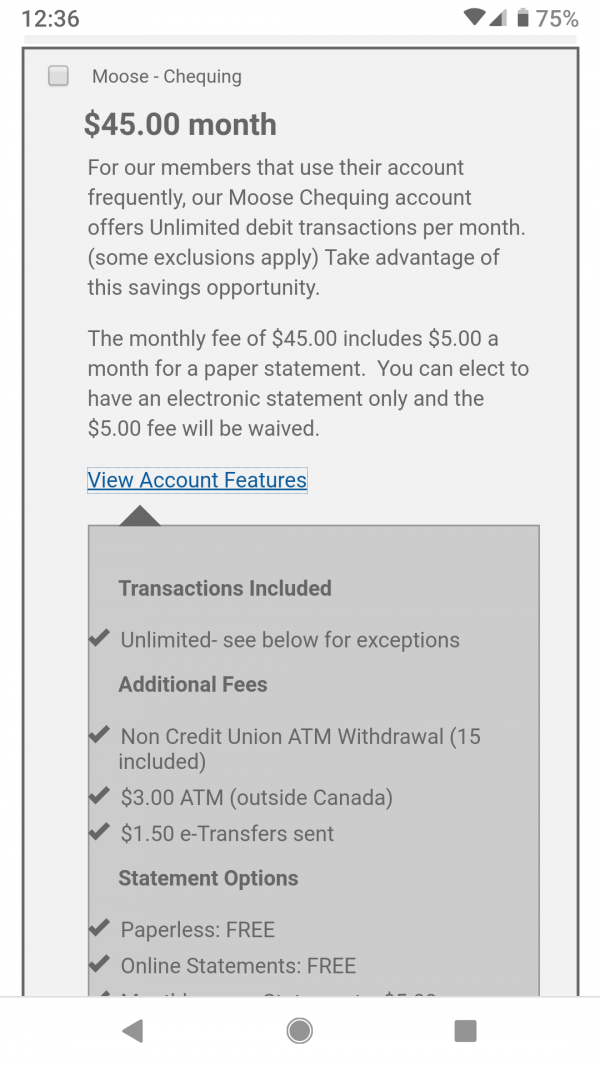
Task: Click checkmark next to Online Statements: FREE
Action: (99, 964)
